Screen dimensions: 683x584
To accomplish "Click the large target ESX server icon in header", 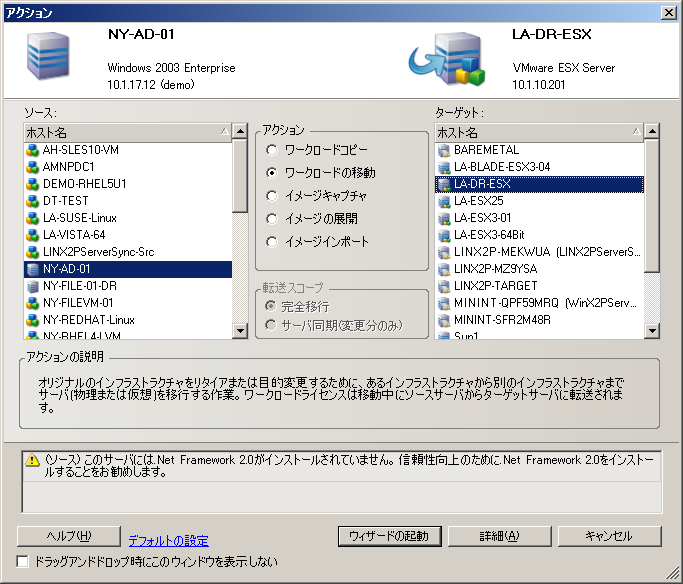I will click(x=447, y=58).
